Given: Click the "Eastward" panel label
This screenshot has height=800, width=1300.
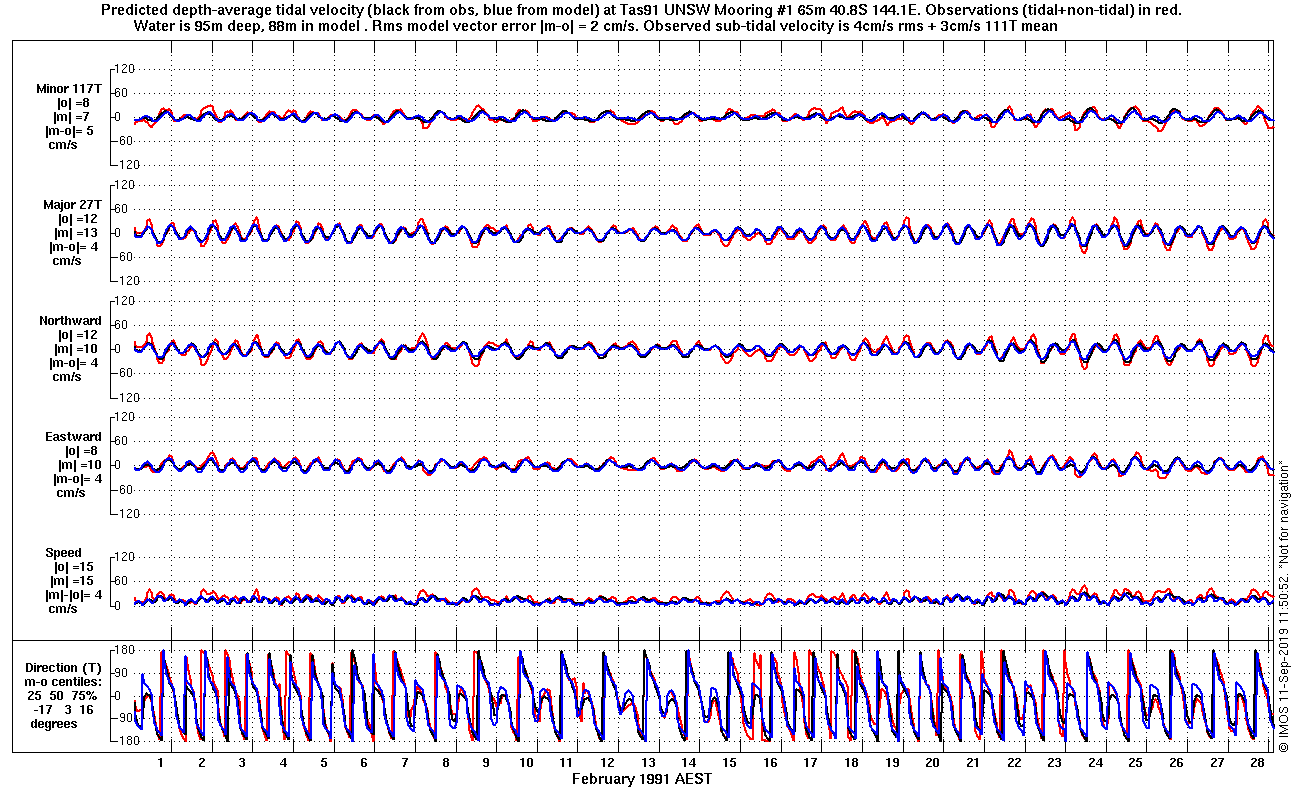Looking at the screenshot, I should click(73, 437).
